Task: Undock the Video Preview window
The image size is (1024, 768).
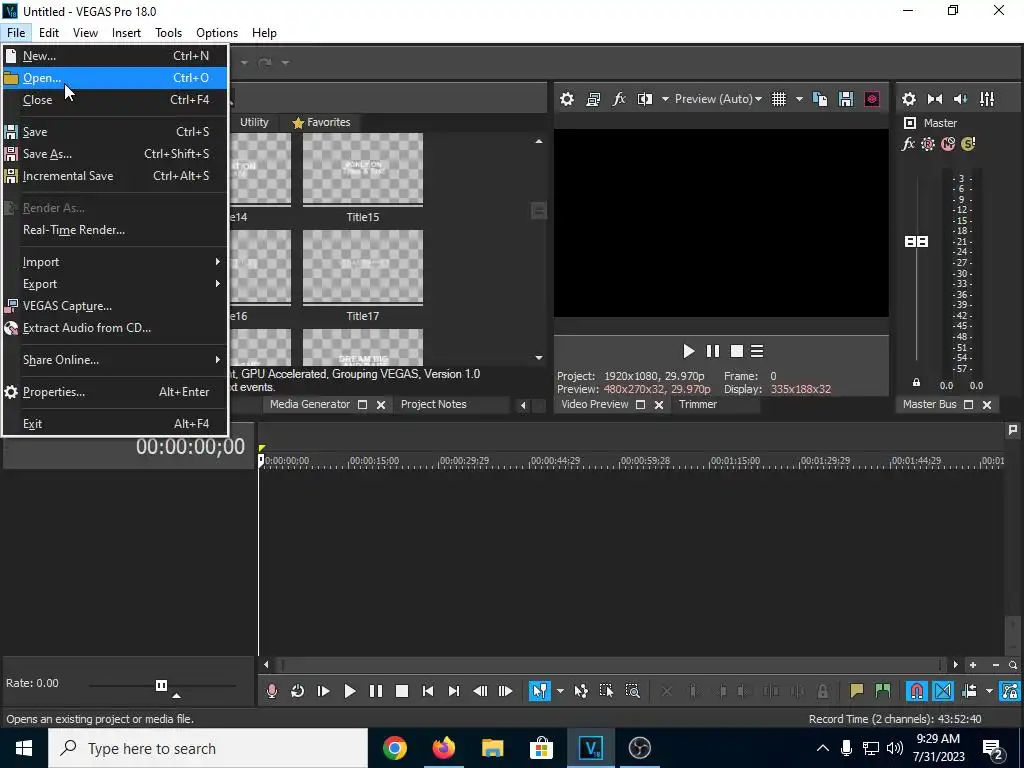Action: point(641,405)
